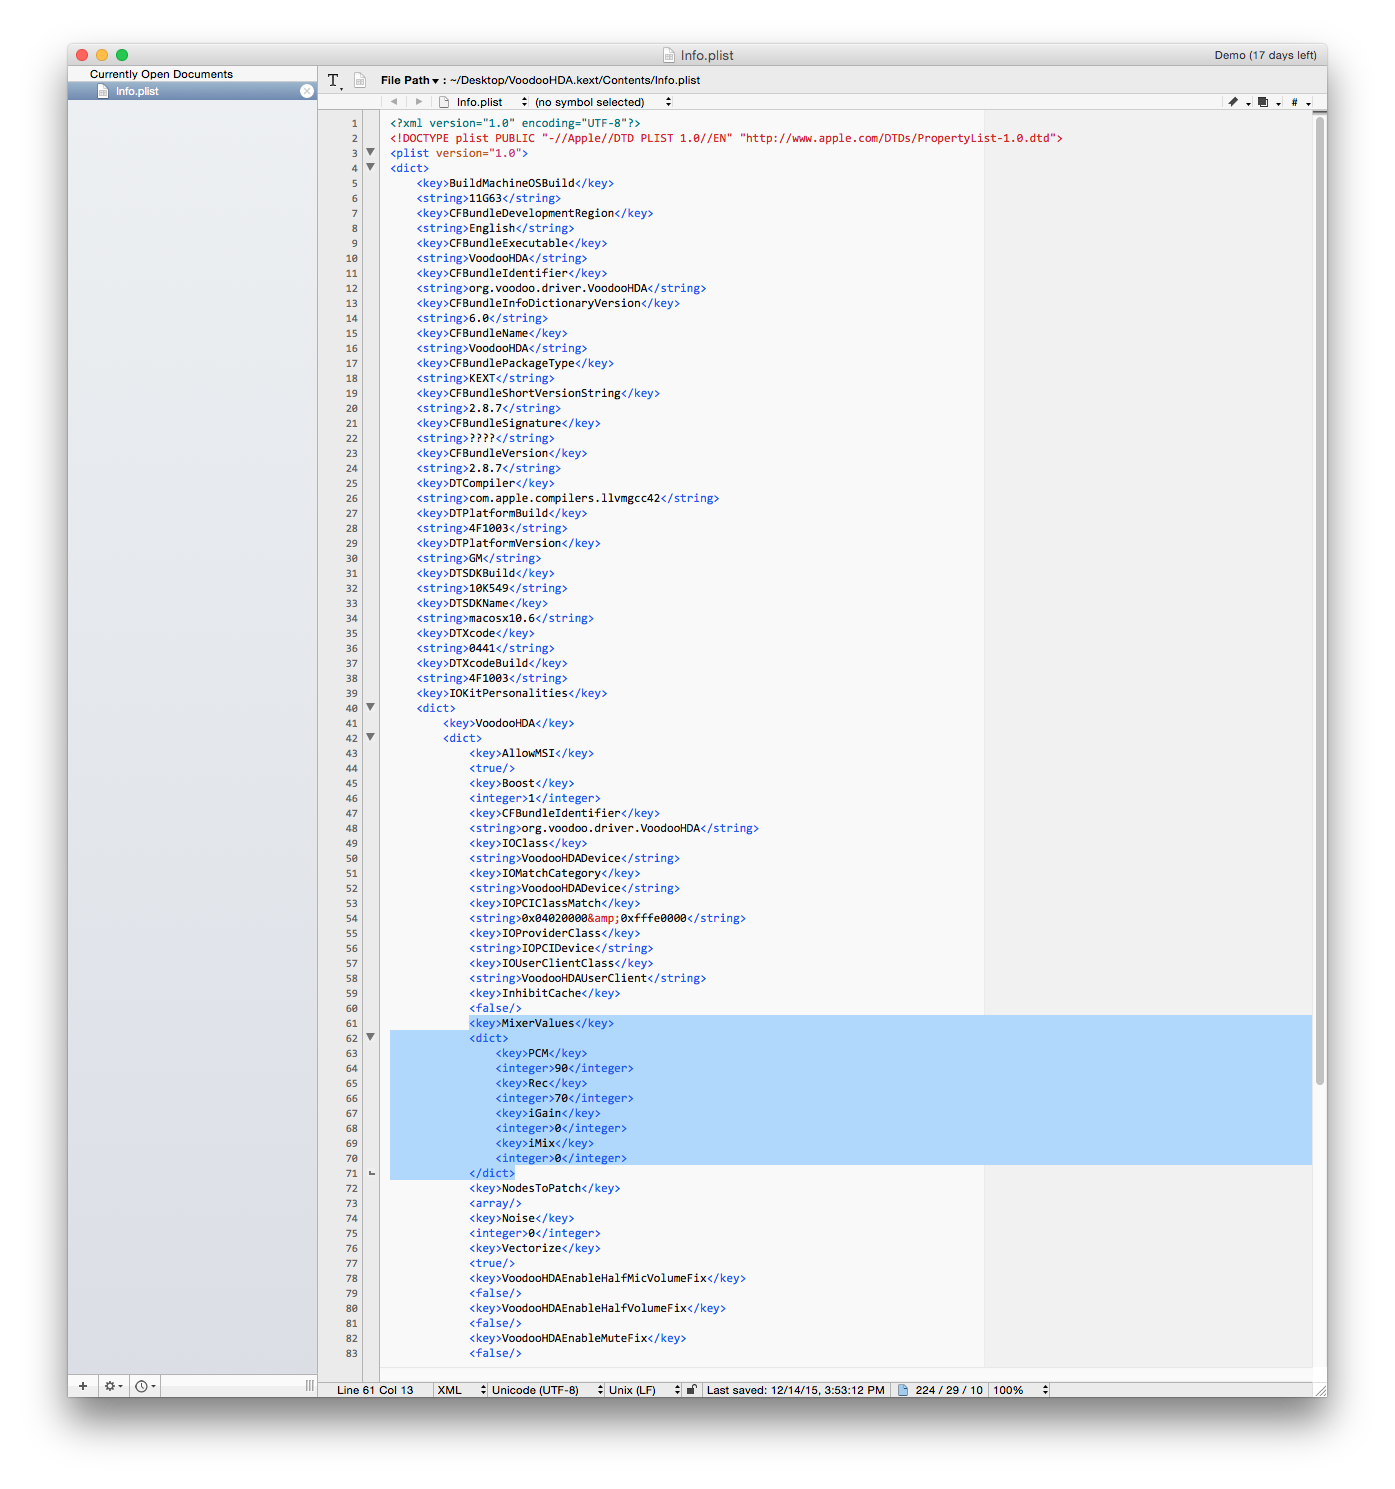Click com.apple.compilers.llvmgcc42 string on line 26

564,498
